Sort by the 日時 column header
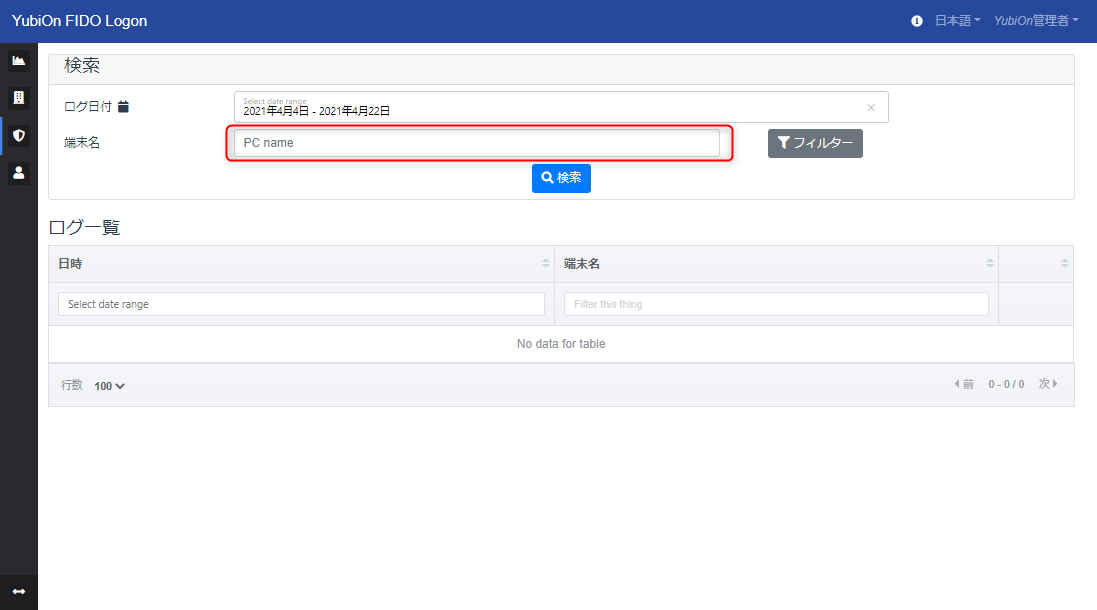This screenshot has width=1097, height=610. coord(302,264)
